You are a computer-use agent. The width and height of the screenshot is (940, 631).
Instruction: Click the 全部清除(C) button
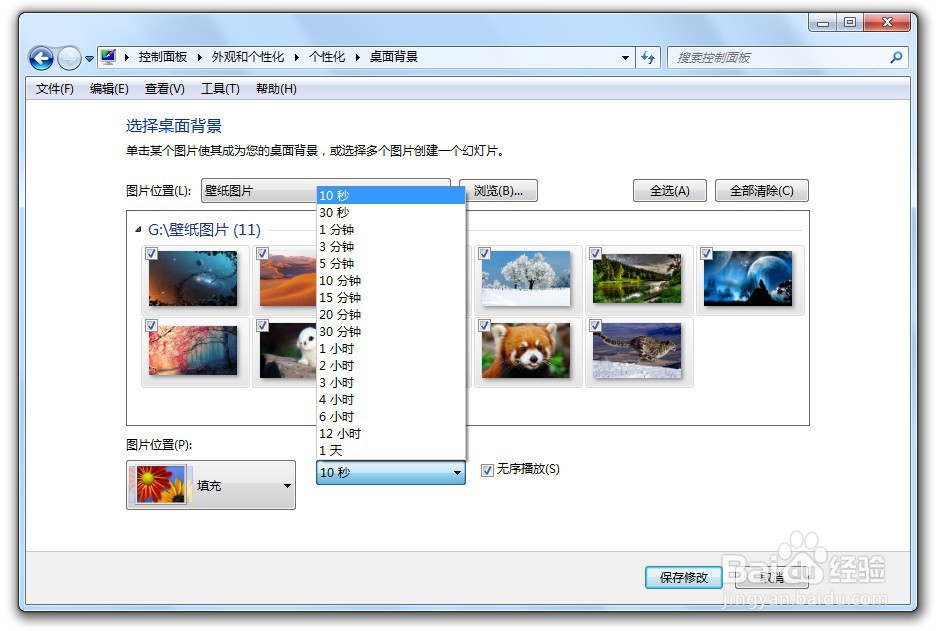point(761,191)
